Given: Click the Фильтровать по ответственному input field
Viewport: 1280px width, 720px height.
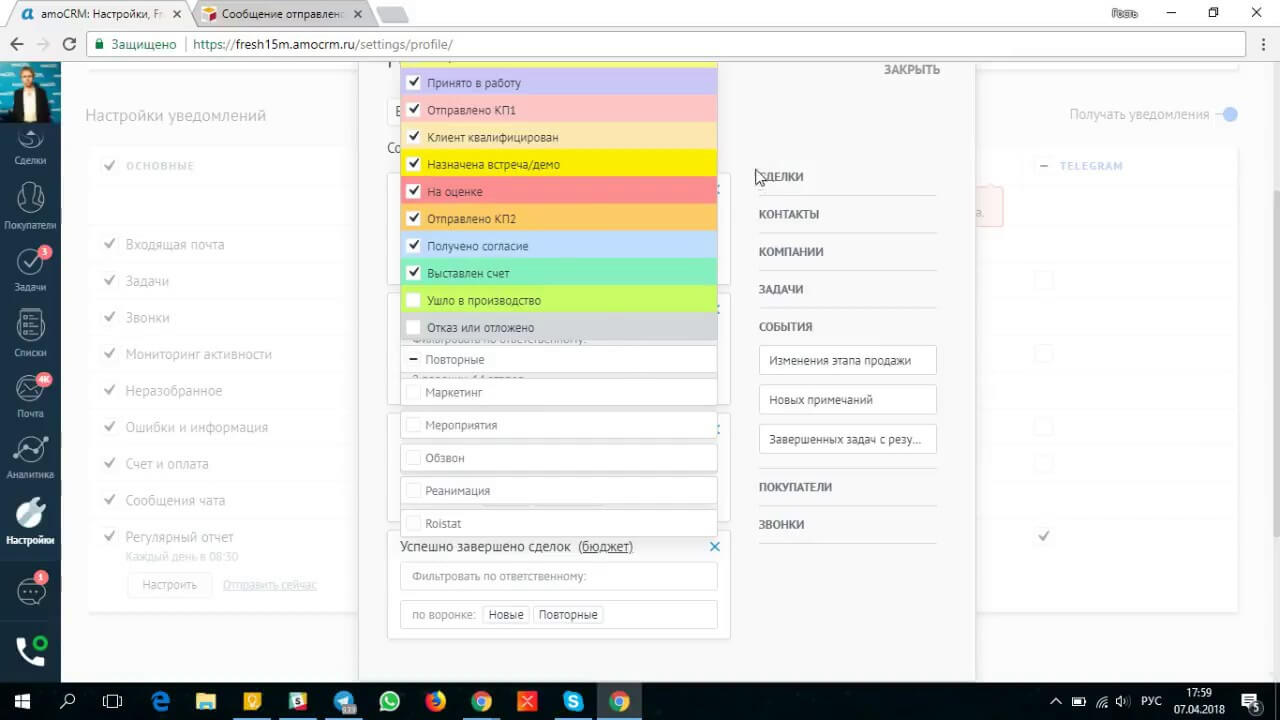Looking at the screenshot, I should (x=558, y=576).
